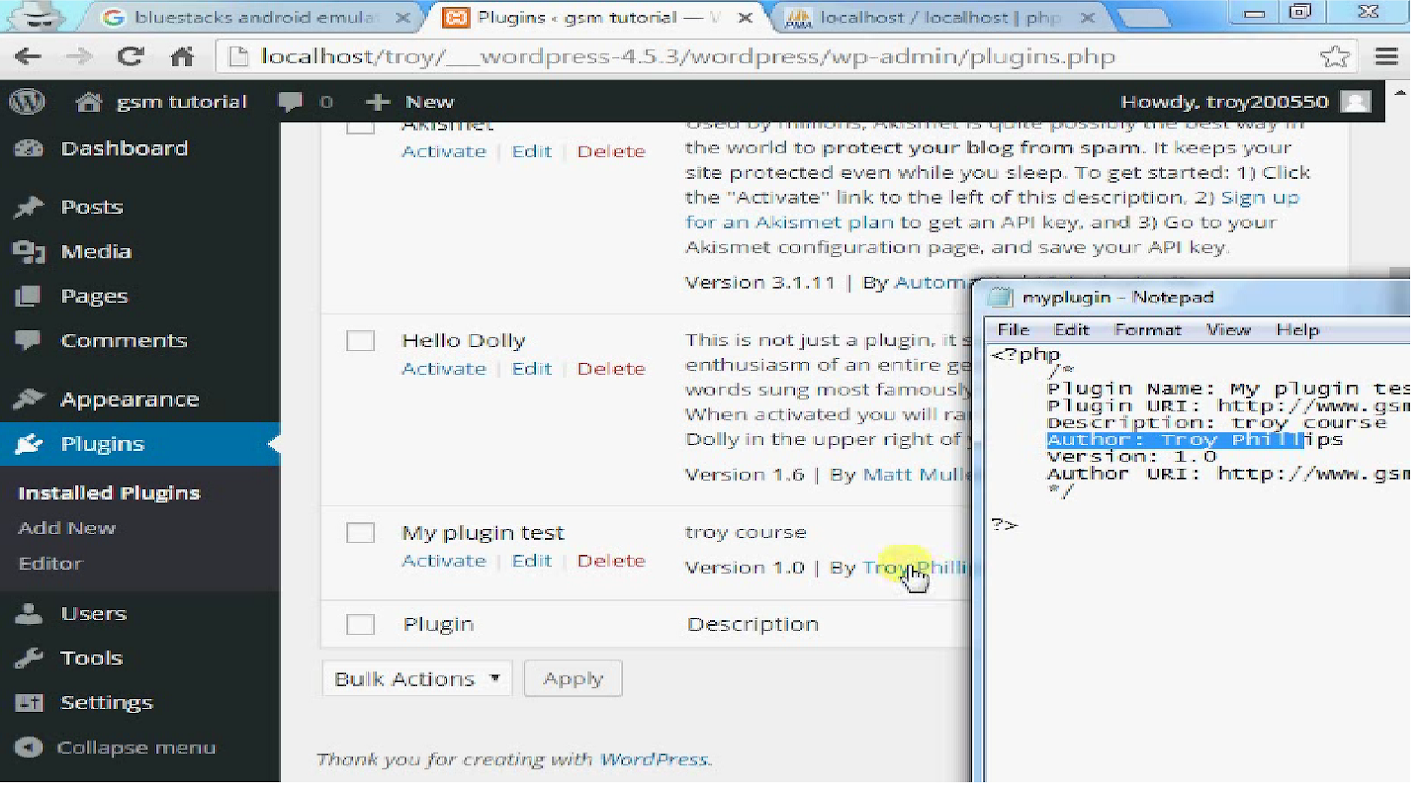Open the WordPress footer link
The image size is (1422, 800).
point(654,759)
